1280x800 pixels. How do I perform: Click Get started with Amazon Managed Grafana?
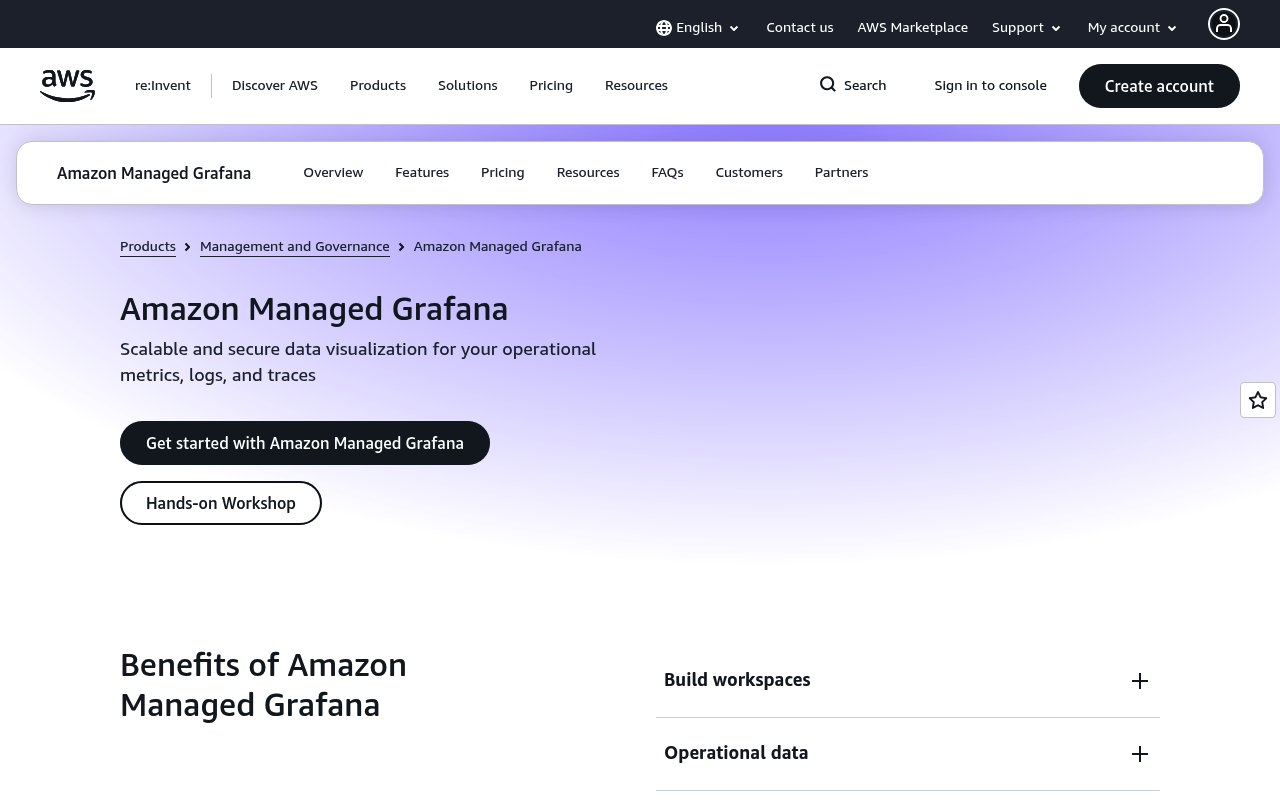[x=305, y=443]
